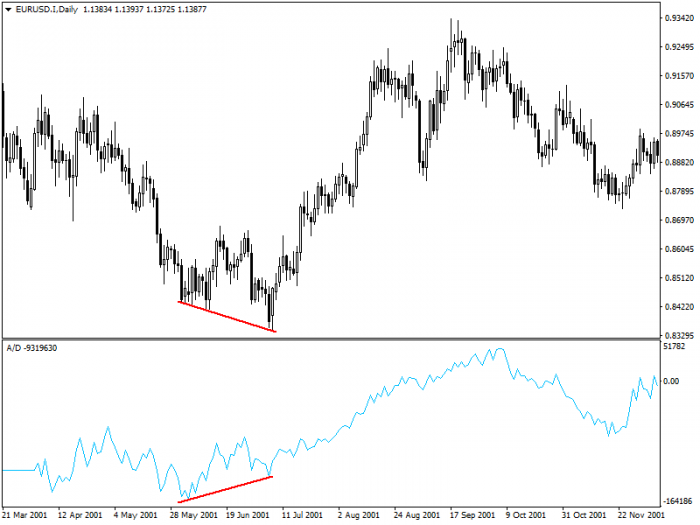Select the A/D -9319630 indicator label
The width and height of the screenshot is (700, 525).
pyautogui.click(x=32, y=348)
